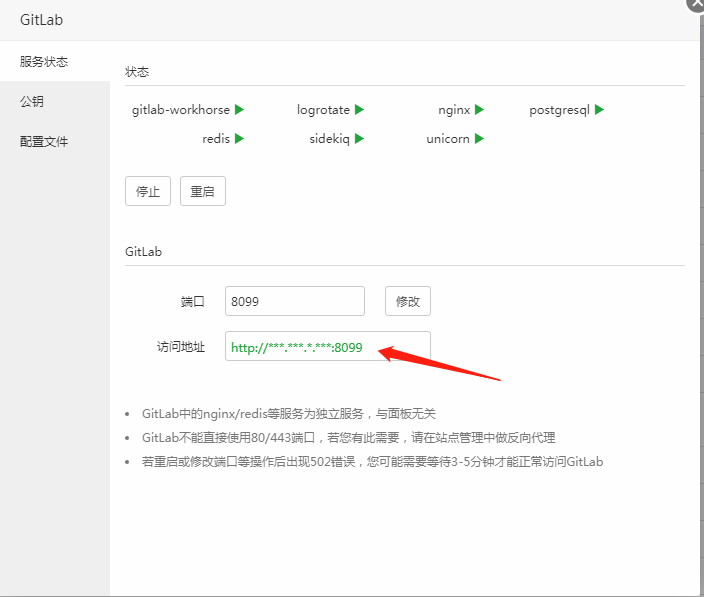Click the note about 80/443 port reverse proxy
The height and width of the screenshot is (597, 704).
point(348,438)
